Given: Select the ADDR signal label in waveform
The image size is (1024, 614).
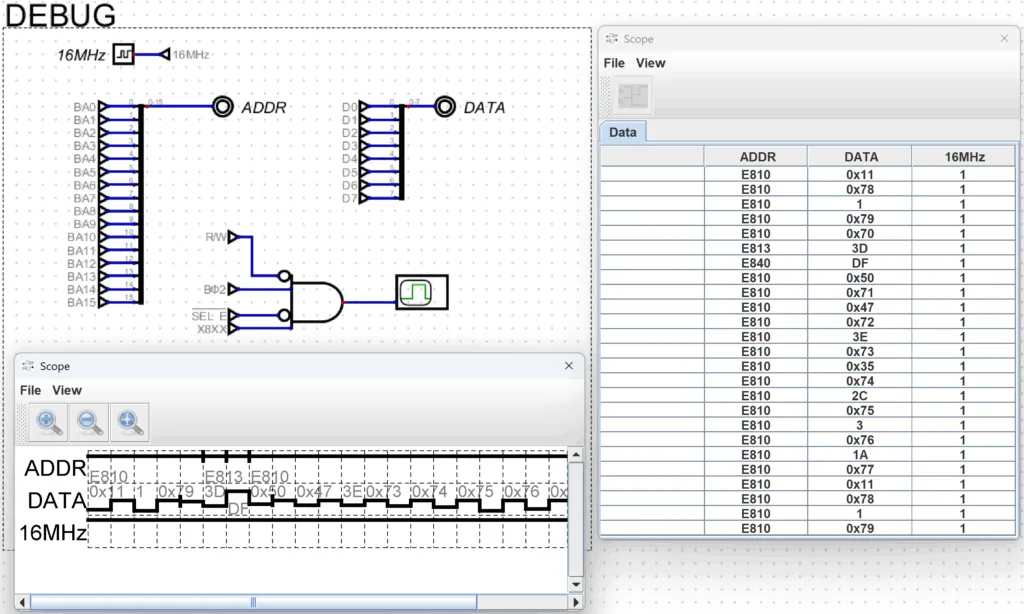Looking at the screenshot, I should pyautogui.click(x=55, y=468).
